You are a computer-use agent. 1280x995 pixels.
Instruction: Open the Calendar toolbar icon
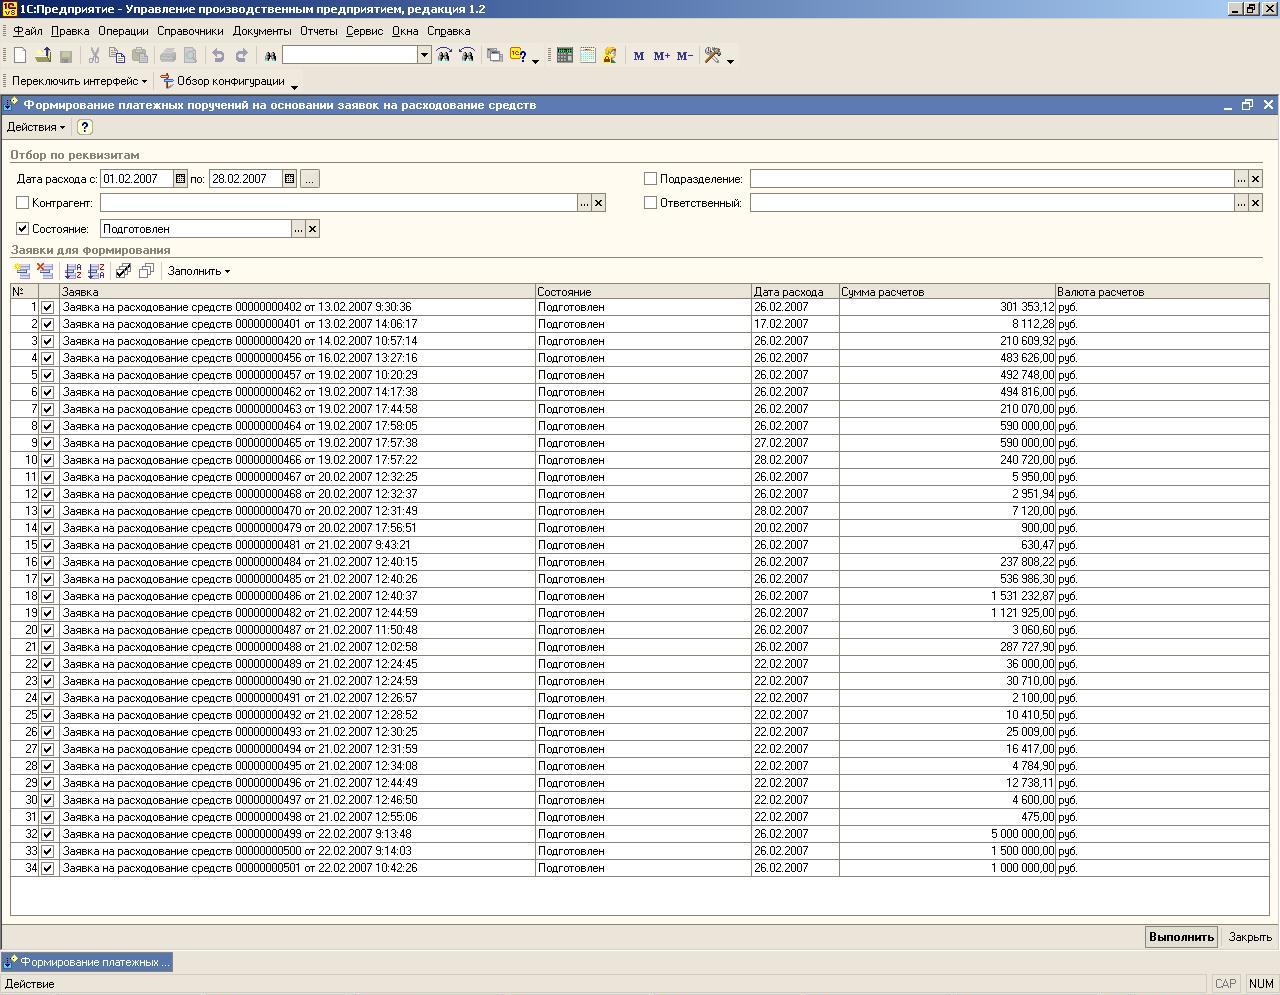coord(588,56)
